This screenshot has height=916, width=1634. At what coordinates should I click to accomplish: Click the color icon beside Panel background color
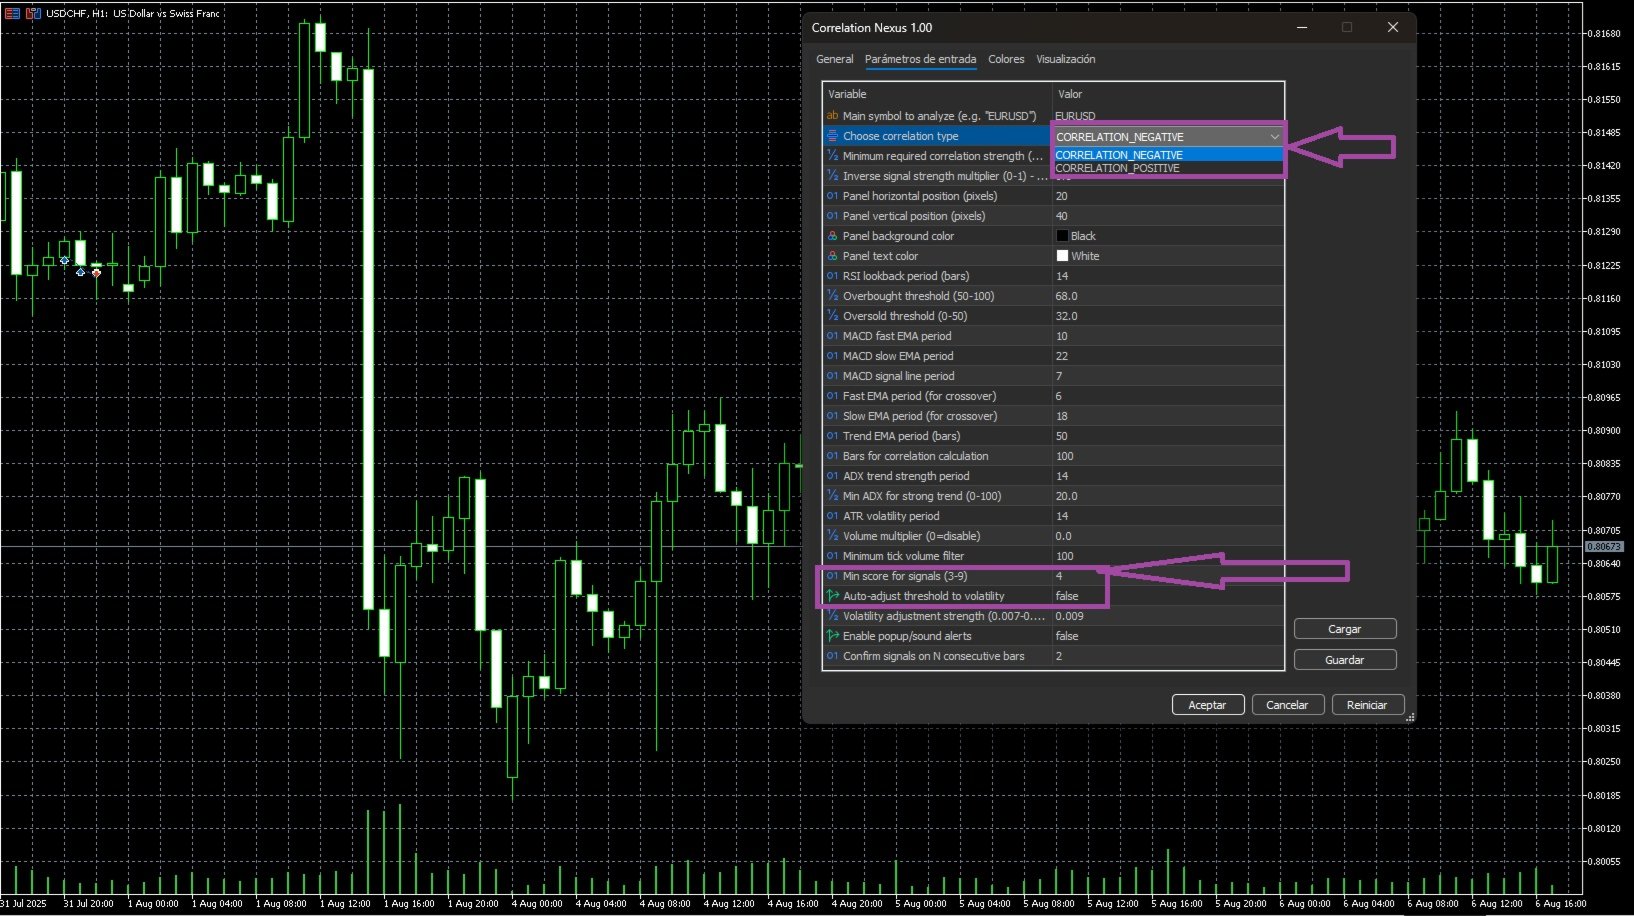click(x=832, y=236)
